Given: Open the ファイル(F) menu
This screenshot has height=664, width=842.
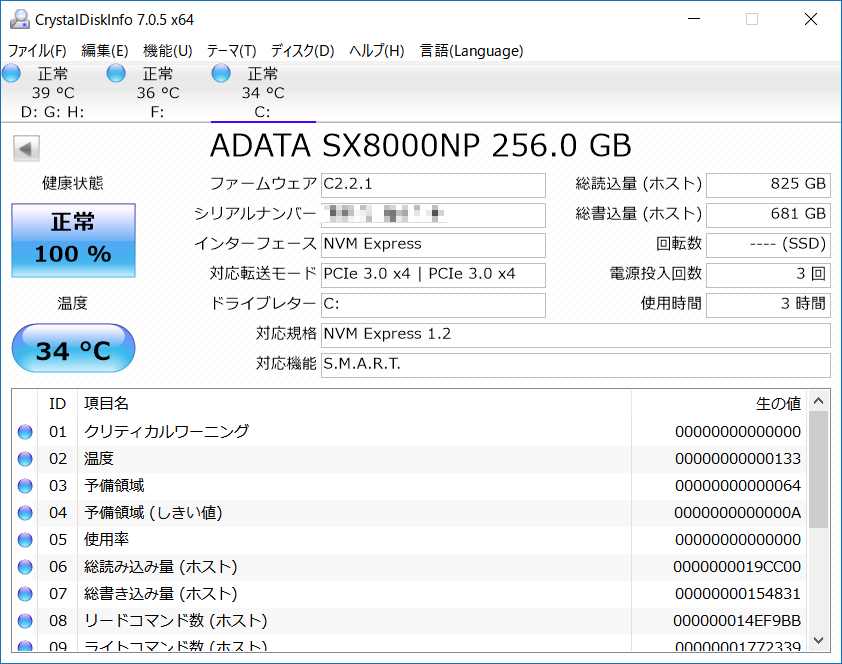Looking at the screenshot, I should (x=37, y=50).
